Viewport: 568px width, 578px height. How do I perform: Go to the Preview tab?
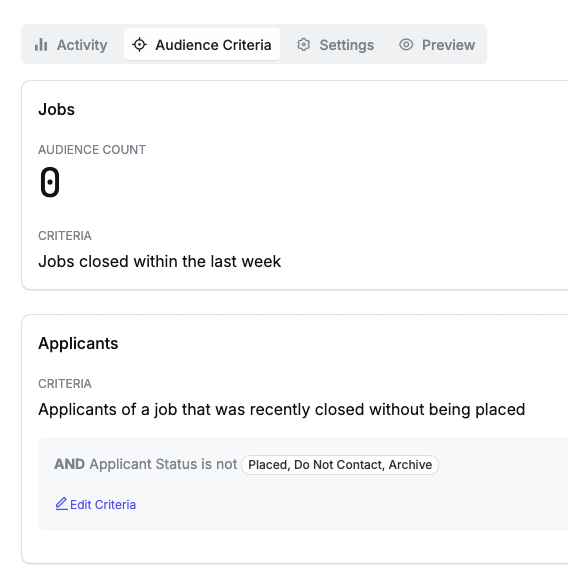pyautogui.click(x=437, y=45)
